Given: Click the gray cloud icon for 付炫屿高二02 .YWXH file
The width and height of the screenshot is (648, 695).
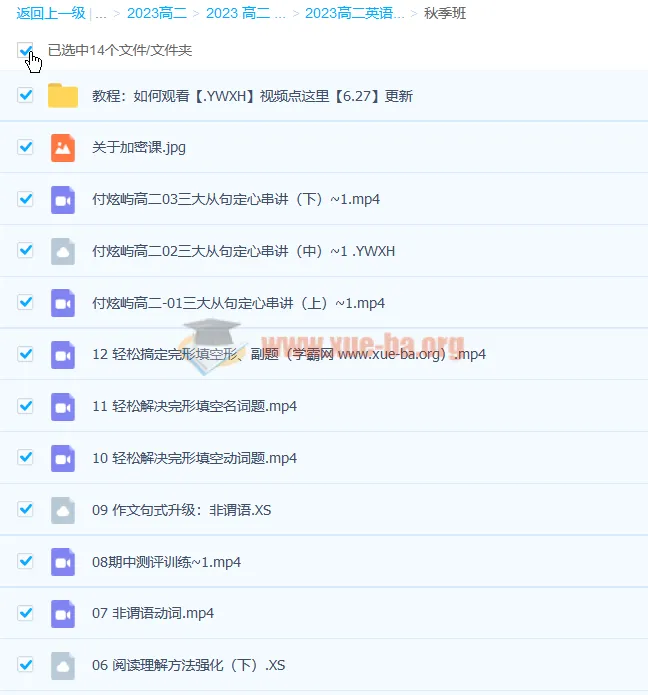Looking at the screenshot, I should [x=63, y=251].
